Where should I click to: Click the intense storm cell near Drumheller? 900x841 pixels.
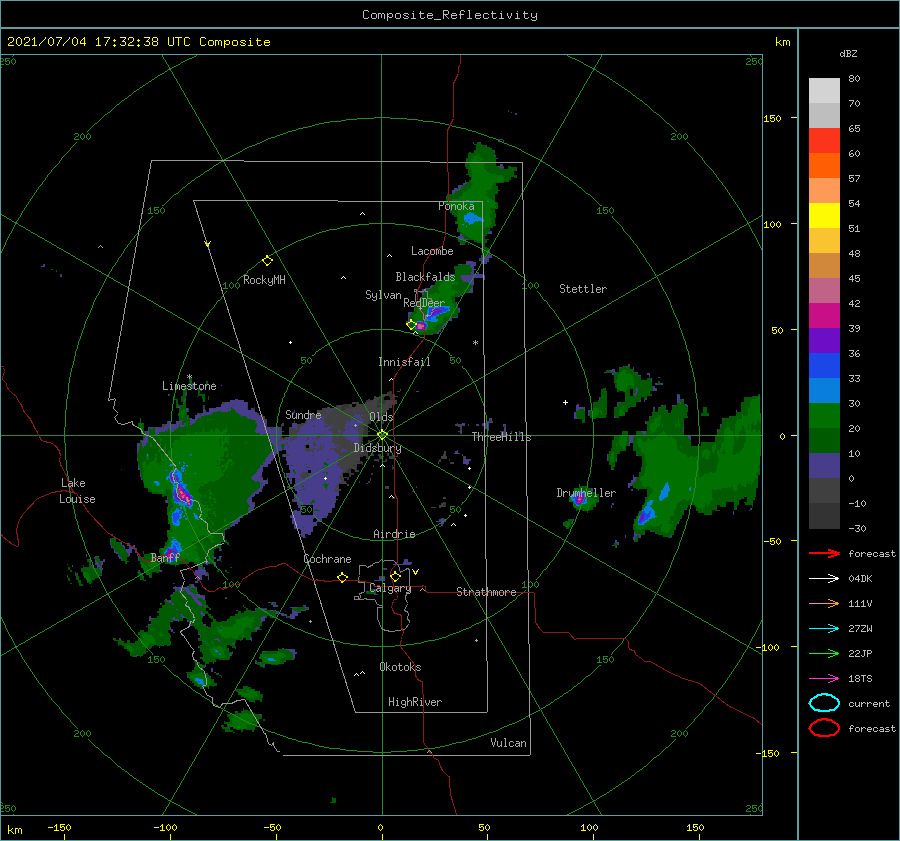coord(580,498)
